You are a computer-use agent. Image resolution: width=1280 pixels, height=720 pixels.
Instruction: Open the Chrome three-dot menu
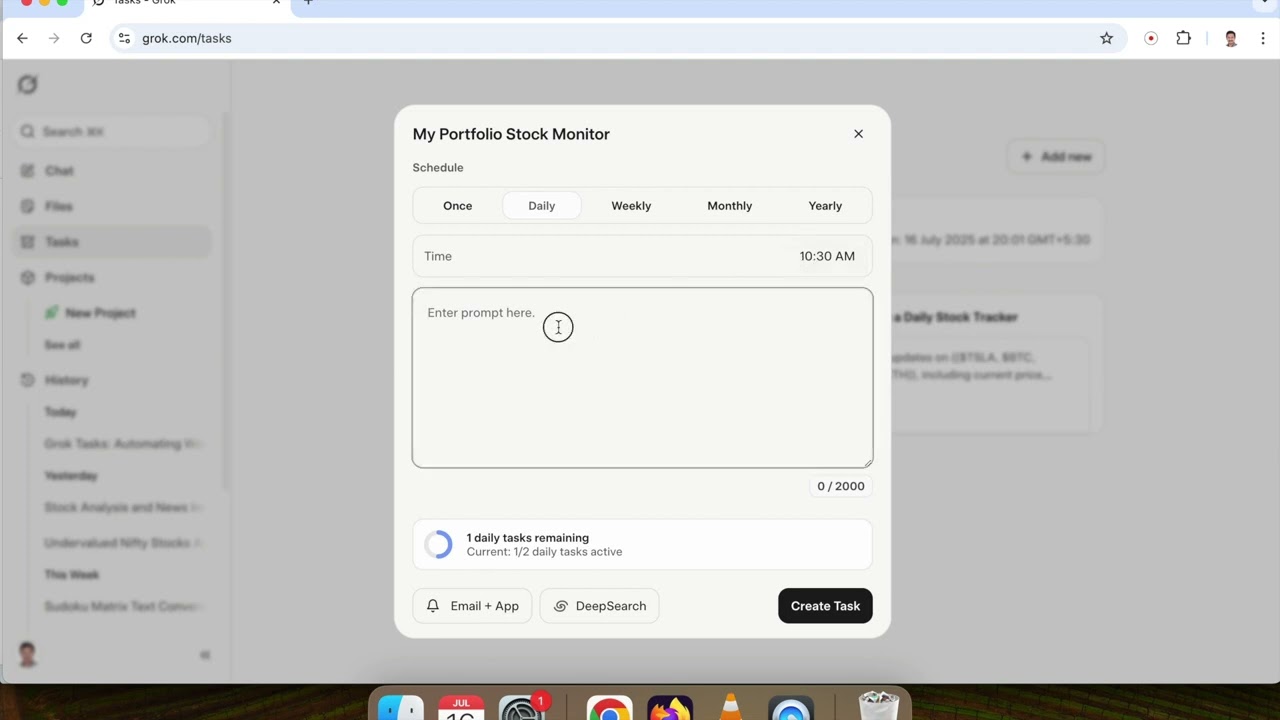(1263, 38)
